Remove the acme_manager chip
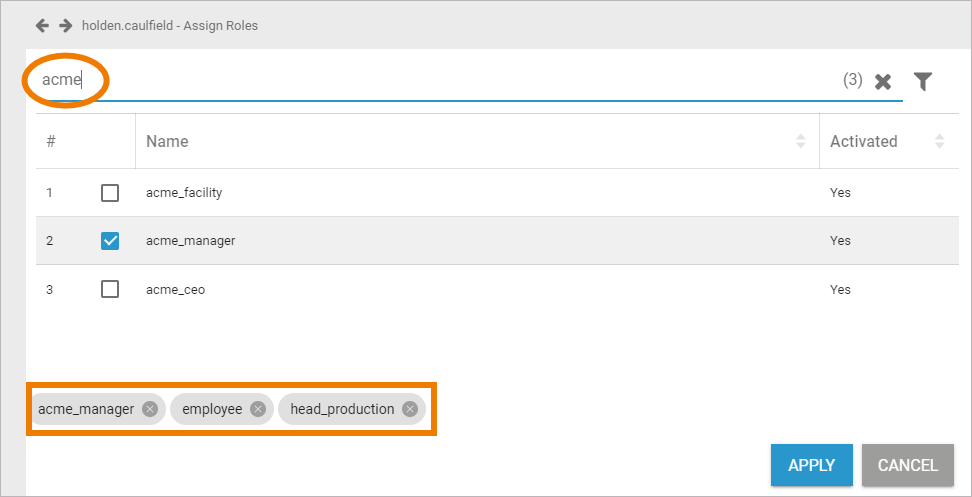The height and width of the screenshot is (497, 972). (x=149, y=409)
